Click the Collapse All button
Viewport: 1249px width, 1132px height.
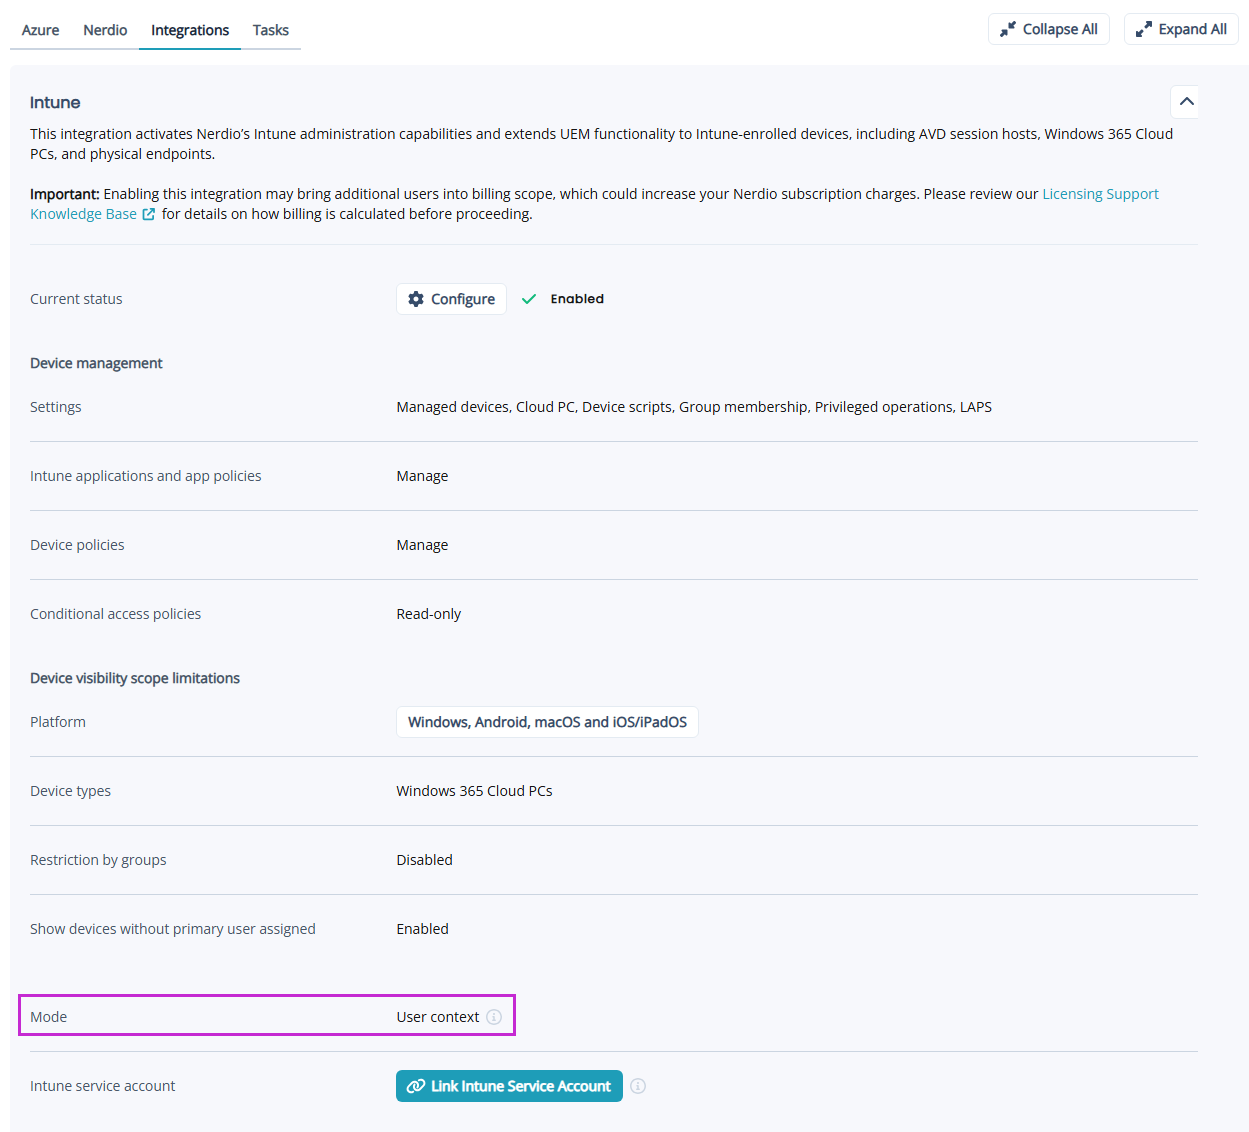point(1048,29)
